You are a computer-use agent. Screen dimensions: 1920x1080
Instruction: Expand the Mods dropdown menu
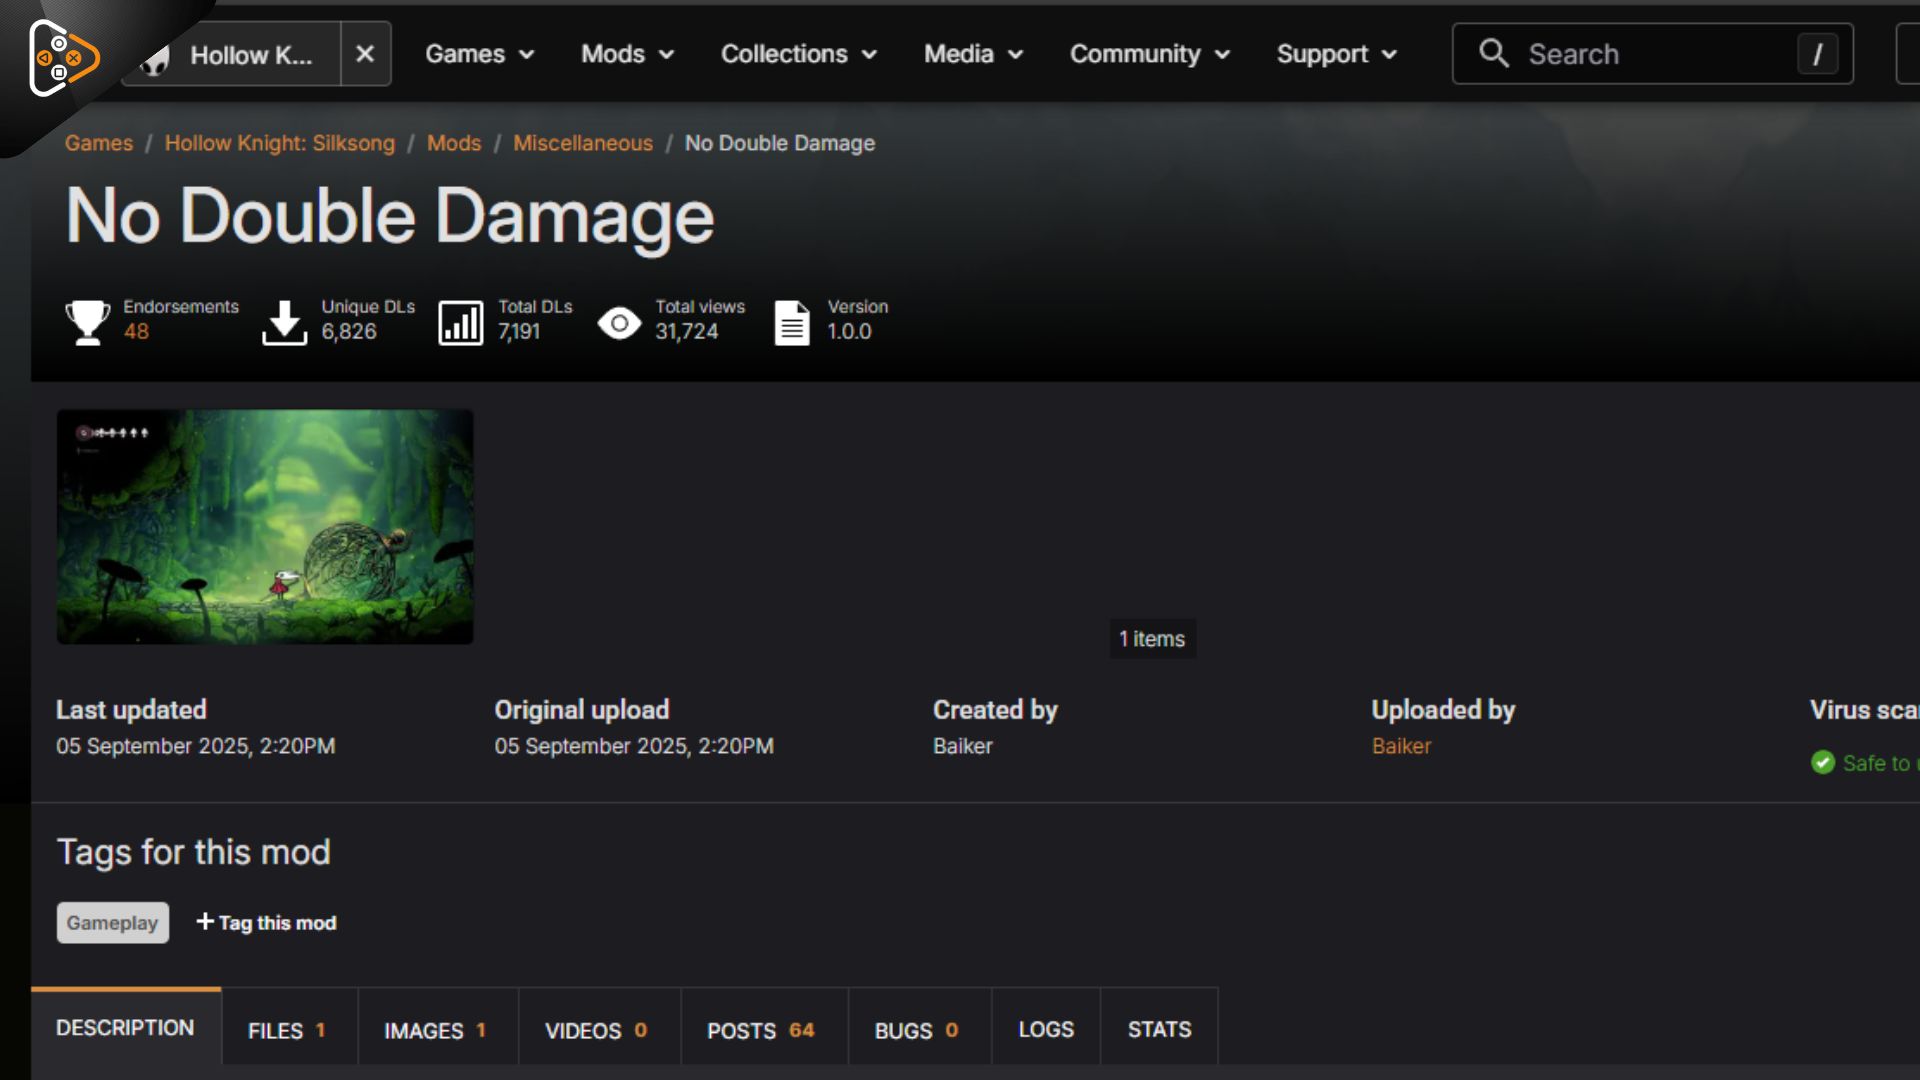628,54
